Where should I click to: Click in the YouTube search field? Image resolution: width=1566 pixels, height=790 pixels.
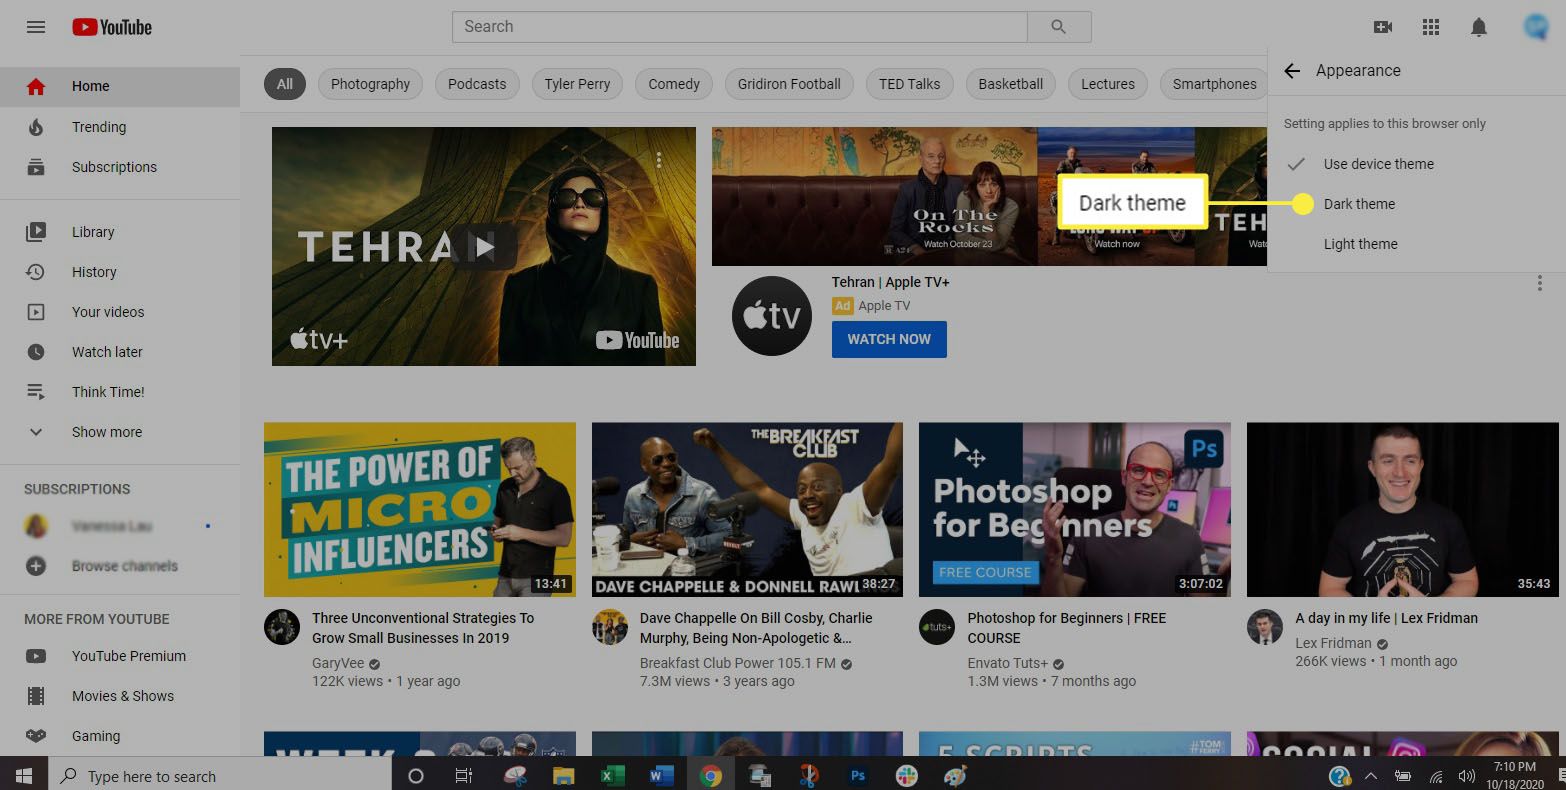coord(740,27)
